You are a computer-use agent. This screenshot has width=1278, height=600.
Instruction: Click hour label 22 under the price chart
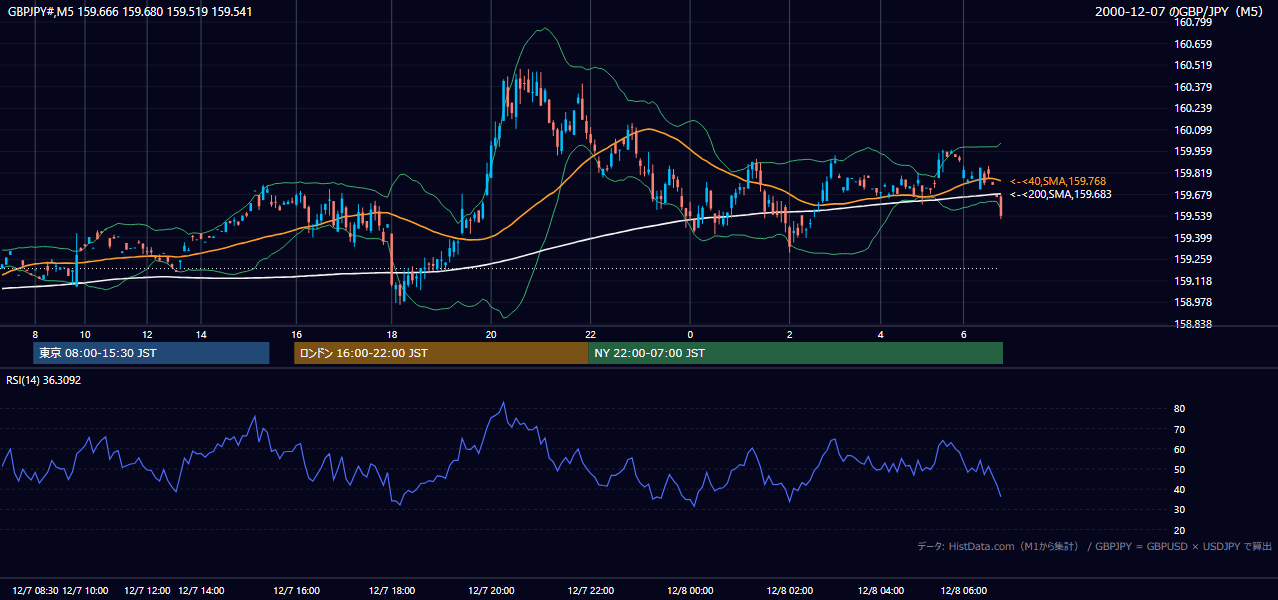click(591, 334)
